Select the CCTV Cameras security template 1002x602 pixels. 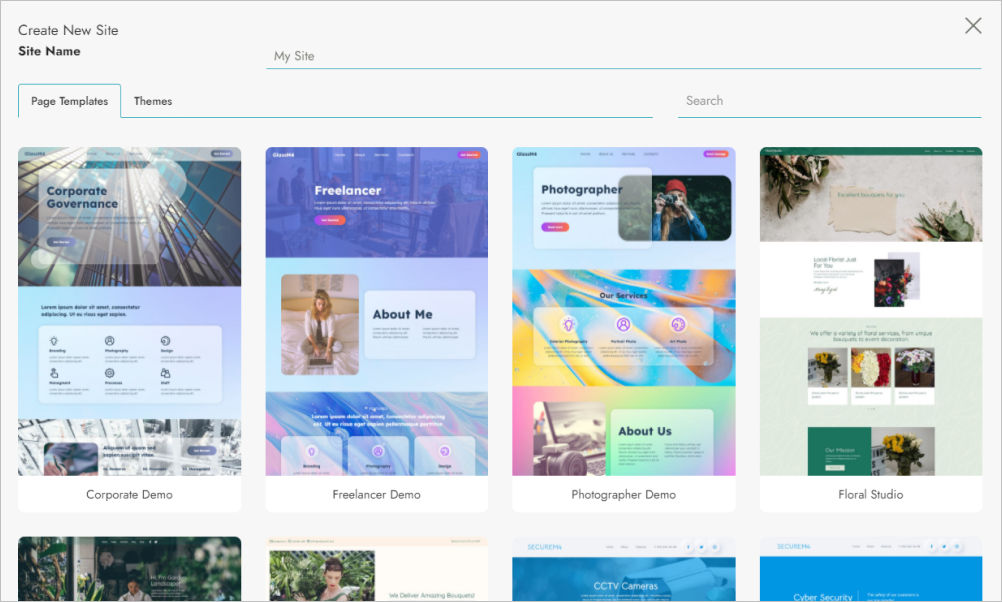click(x=623, y=569)
